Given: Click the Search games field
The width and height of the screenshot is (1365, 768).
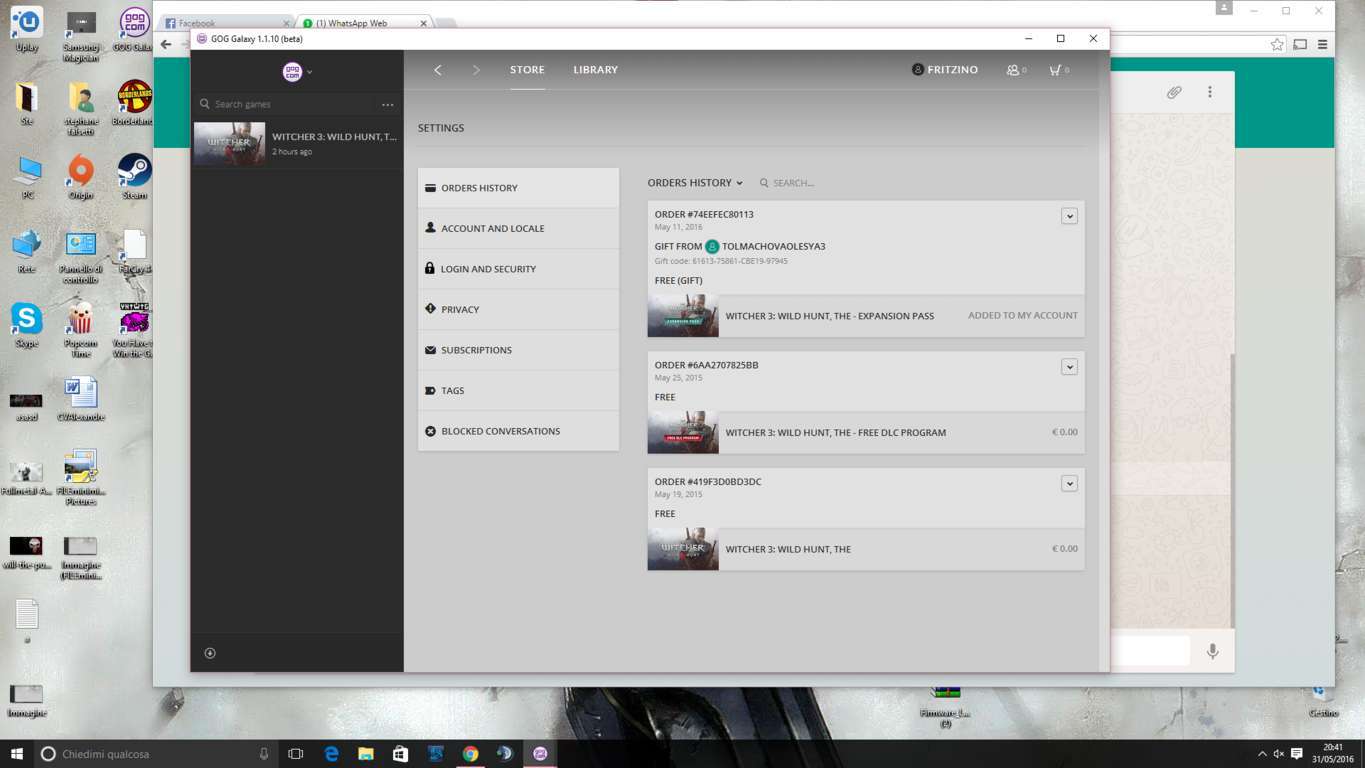Looking at the screenshot, I should [x=285, y=104].
